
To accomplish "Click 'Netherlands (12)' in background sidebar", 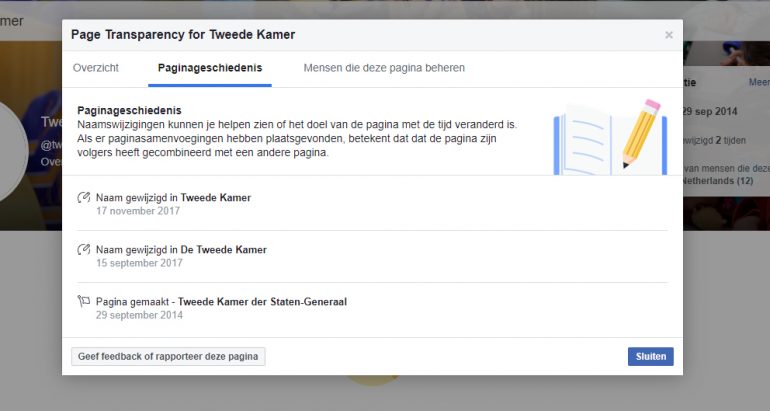I will tap(718, 181).
